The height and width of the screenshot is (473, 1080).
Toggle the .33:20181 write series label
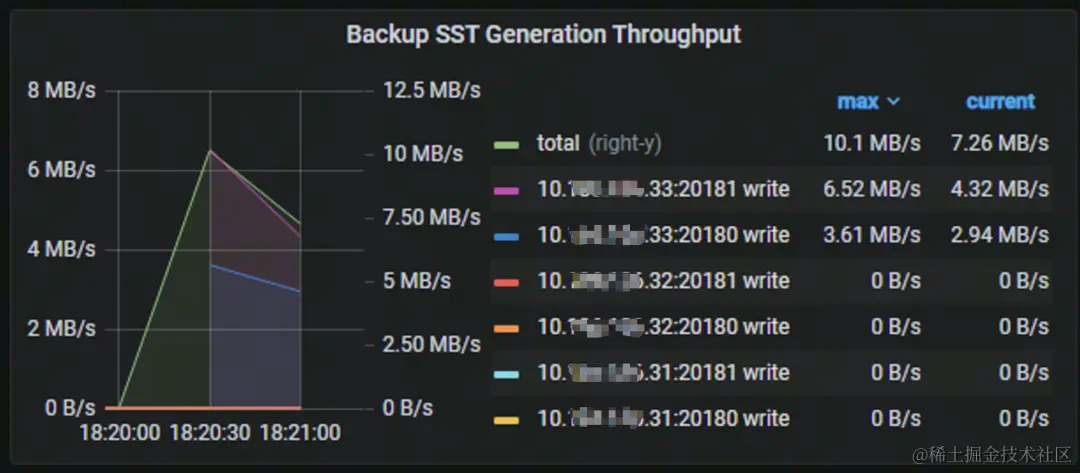[x=663, y=189]
